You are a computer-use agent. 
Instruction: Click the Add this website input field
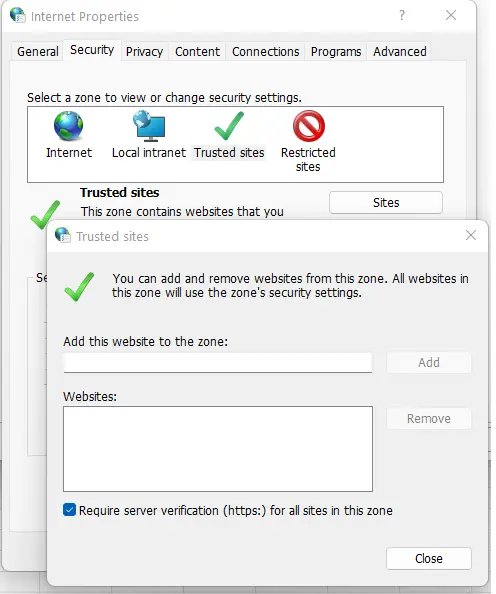click(217, 363)
